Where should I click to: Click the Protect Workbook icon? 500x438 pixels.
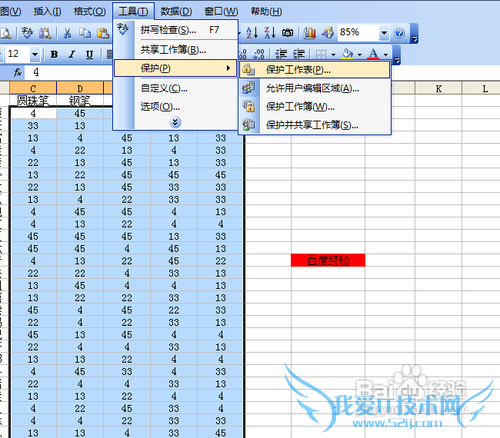coord(249,107)
